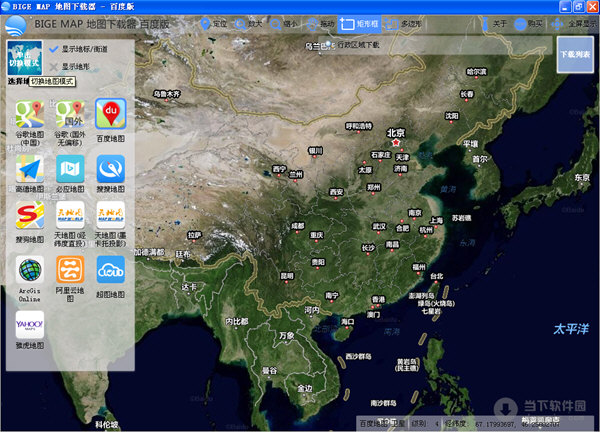Choose 谷歌地图(中国) map source
The height and width of the screenshot is (432, 600).
click(30, 123)
